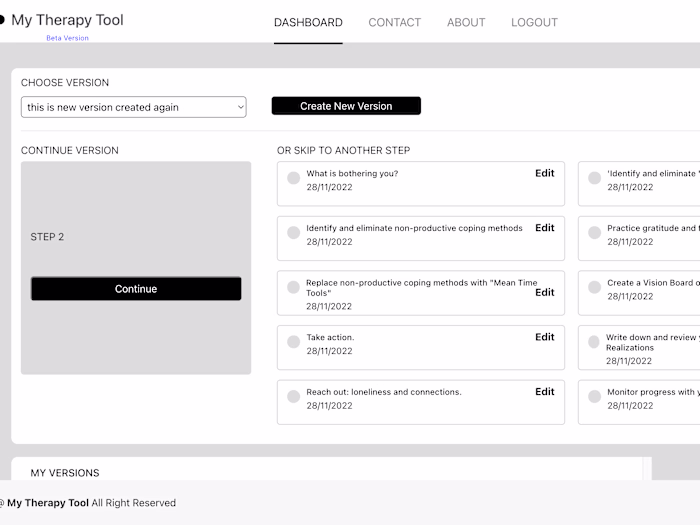700x525 pixels.
Task: Select radio beside "Identify and eliminate non-productive coping methods"
Action: coord(293,233)
